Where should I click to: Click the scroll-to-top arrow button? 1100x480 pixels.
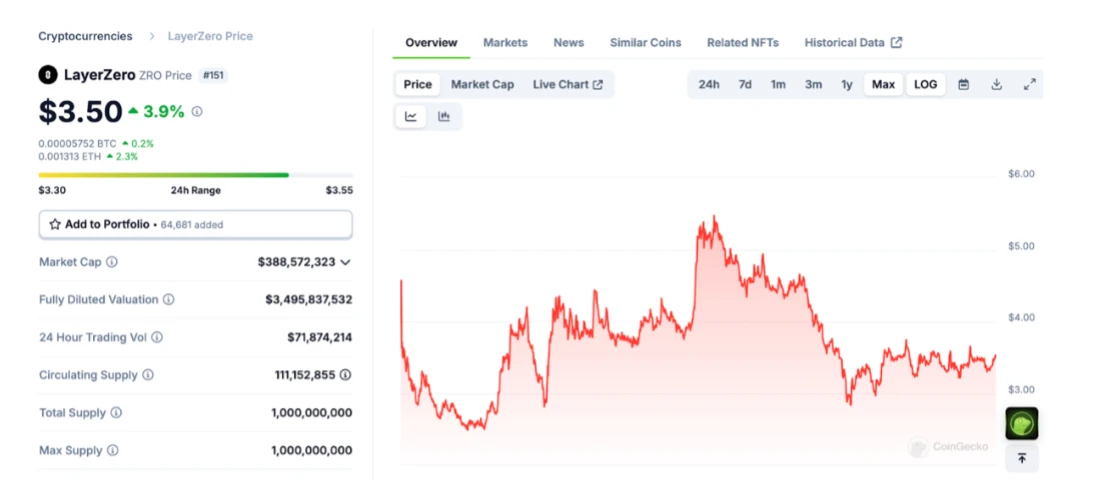[x=1021, y=458]
